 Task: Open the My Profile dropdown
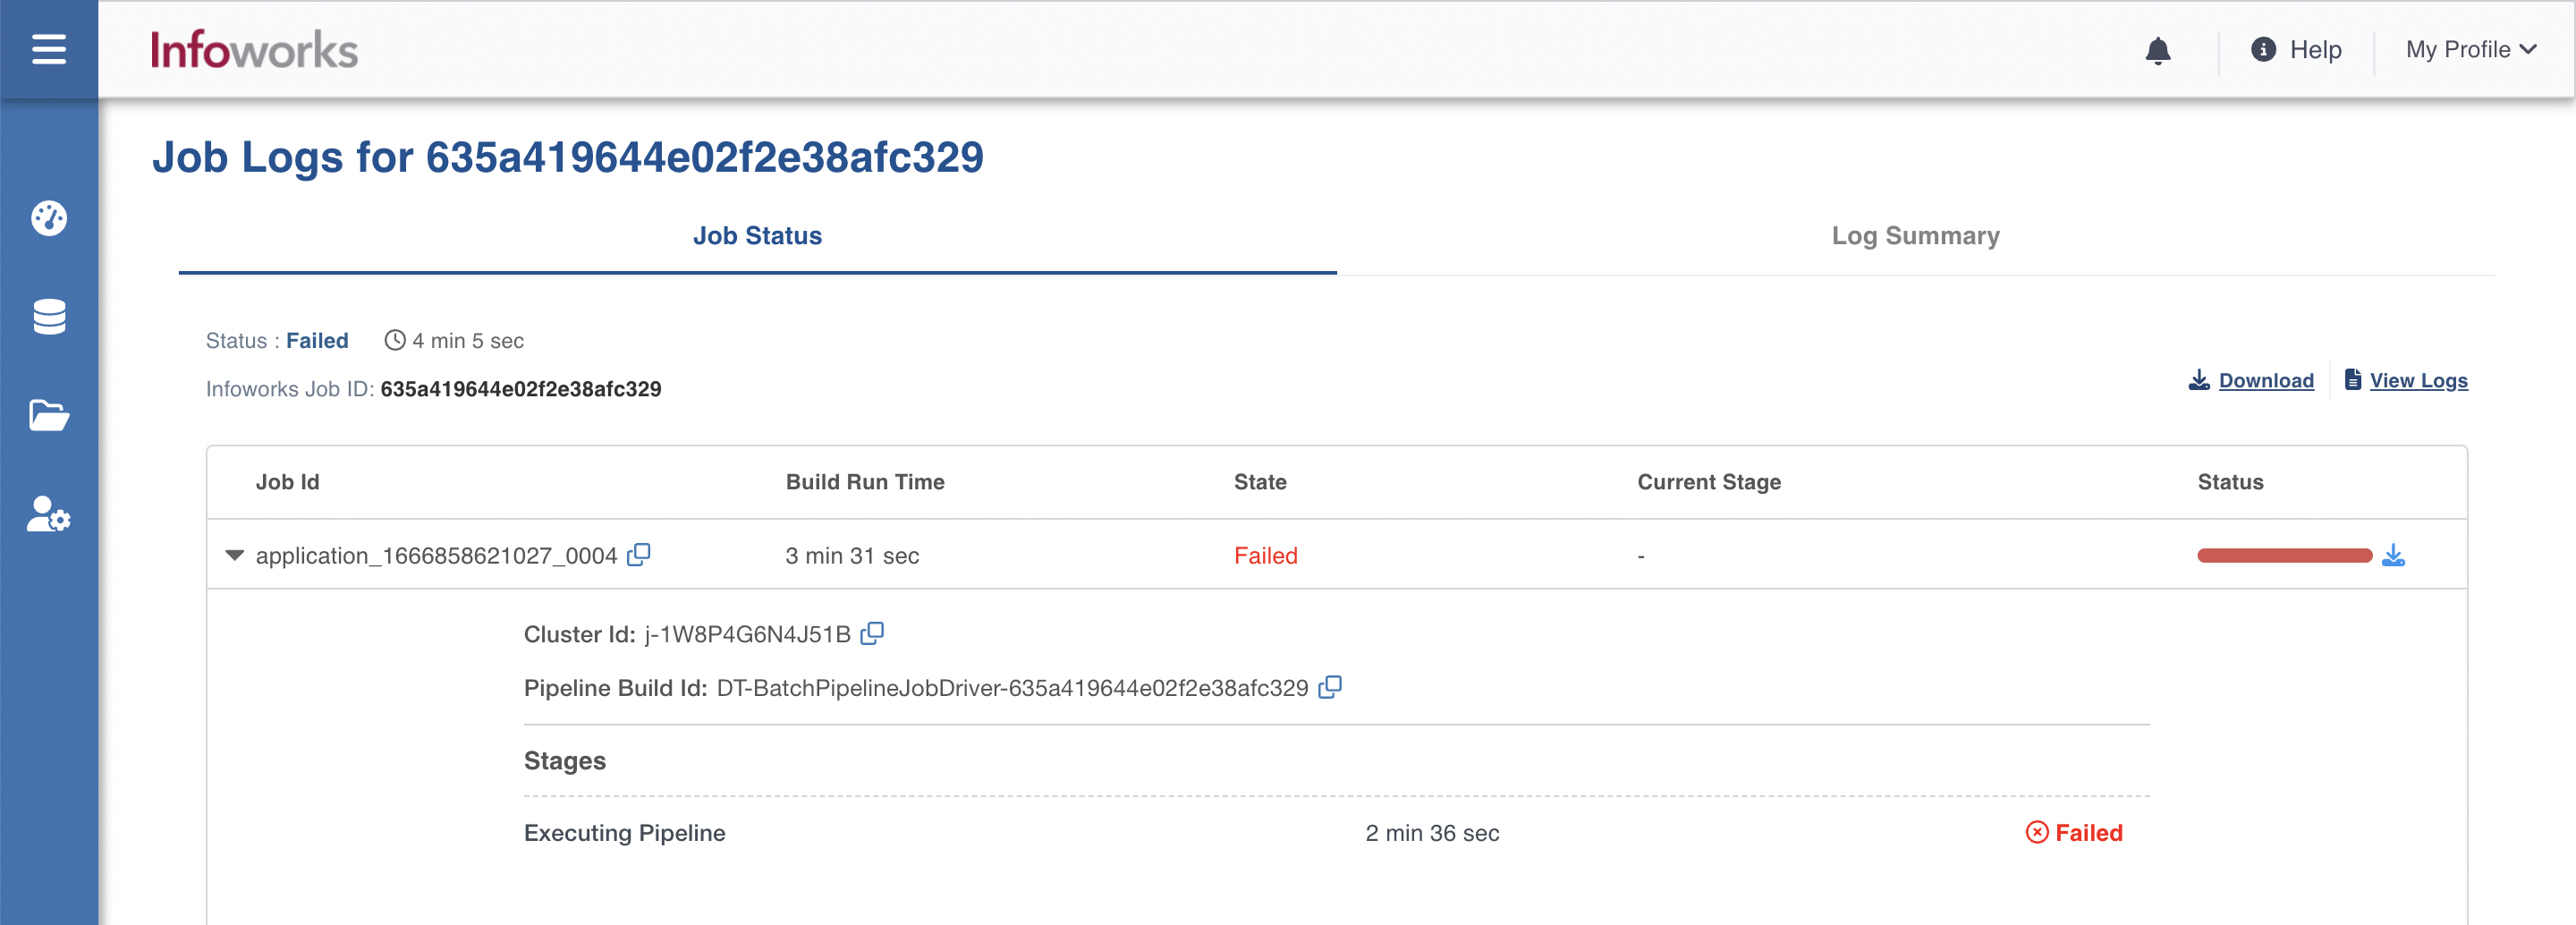[x=2470, y=49]
